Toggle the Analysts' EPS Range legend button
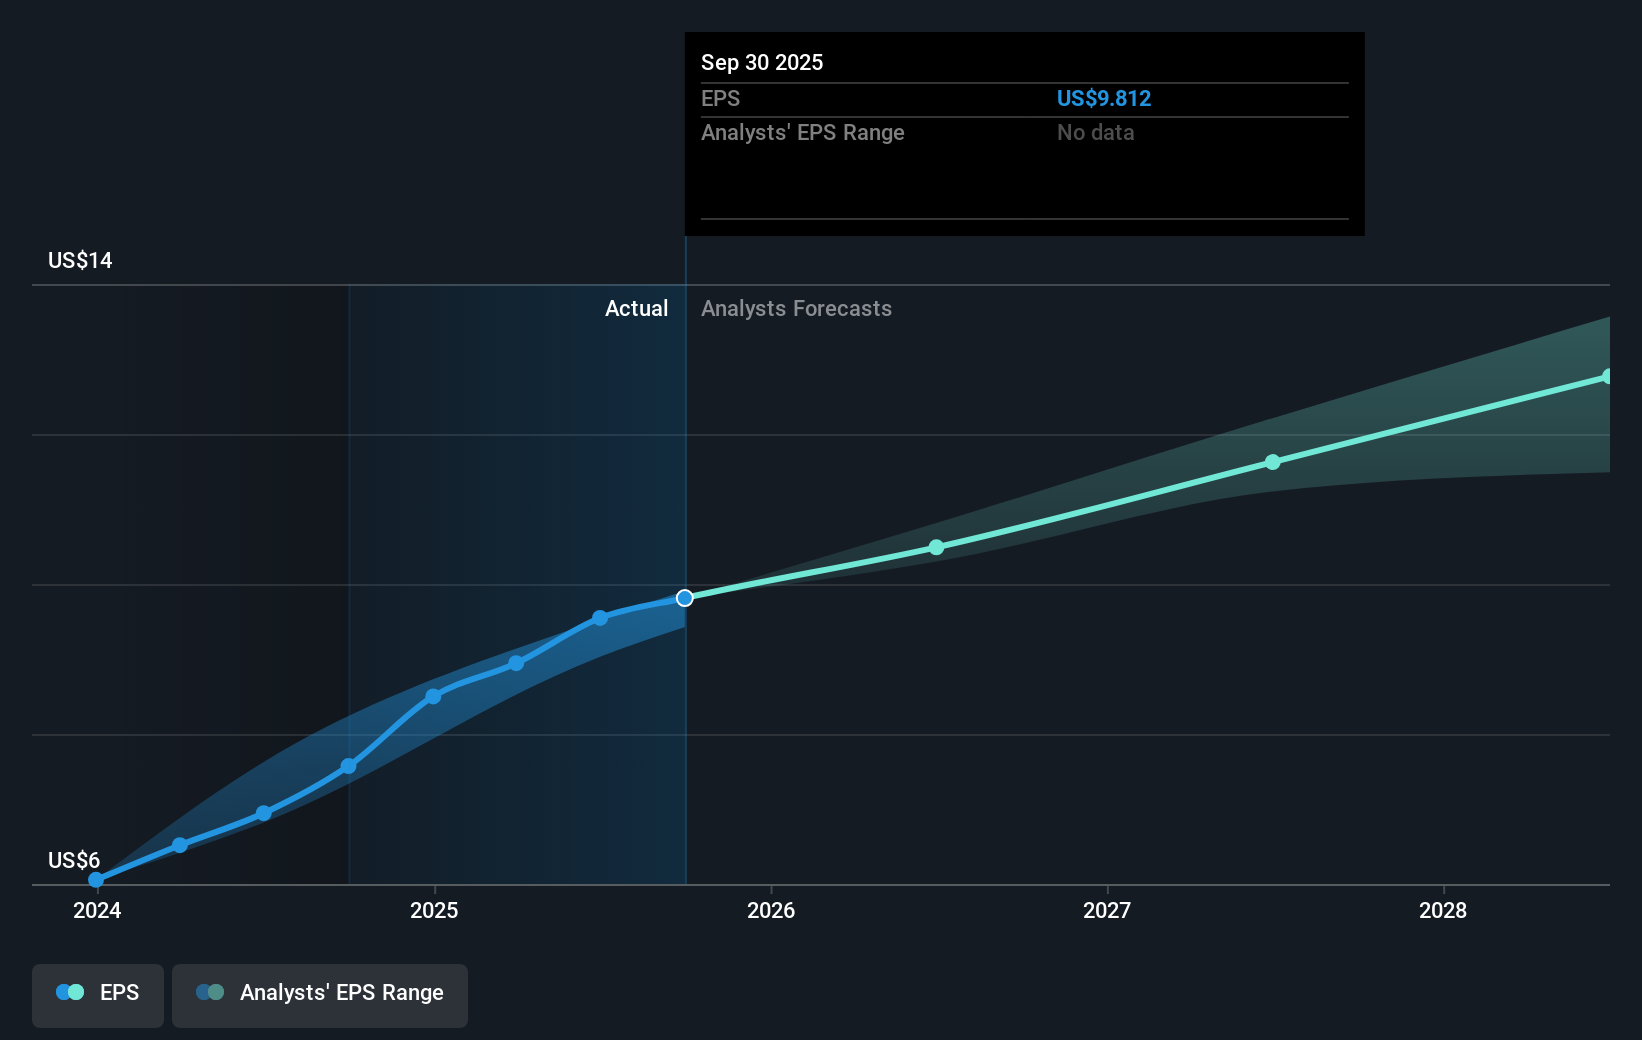Image resolution: width=1642 pixels, height=1040 pixels. coord(319,994)
